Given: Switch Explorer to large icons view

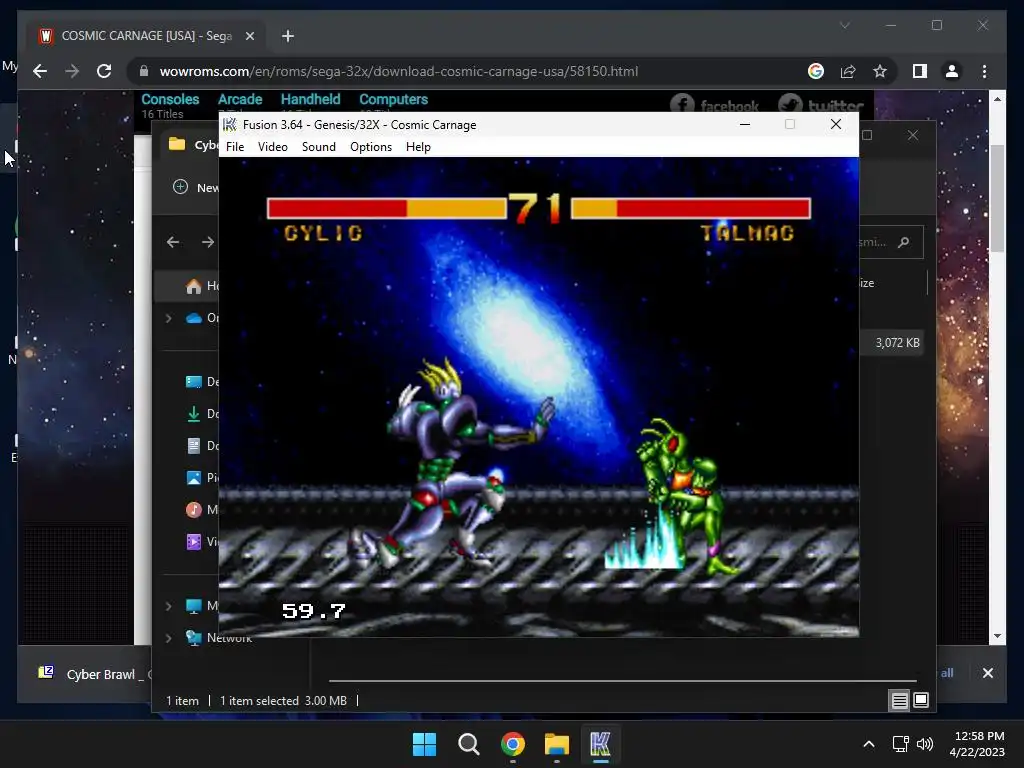Looking at the screenshot, I should click(921, 701).
